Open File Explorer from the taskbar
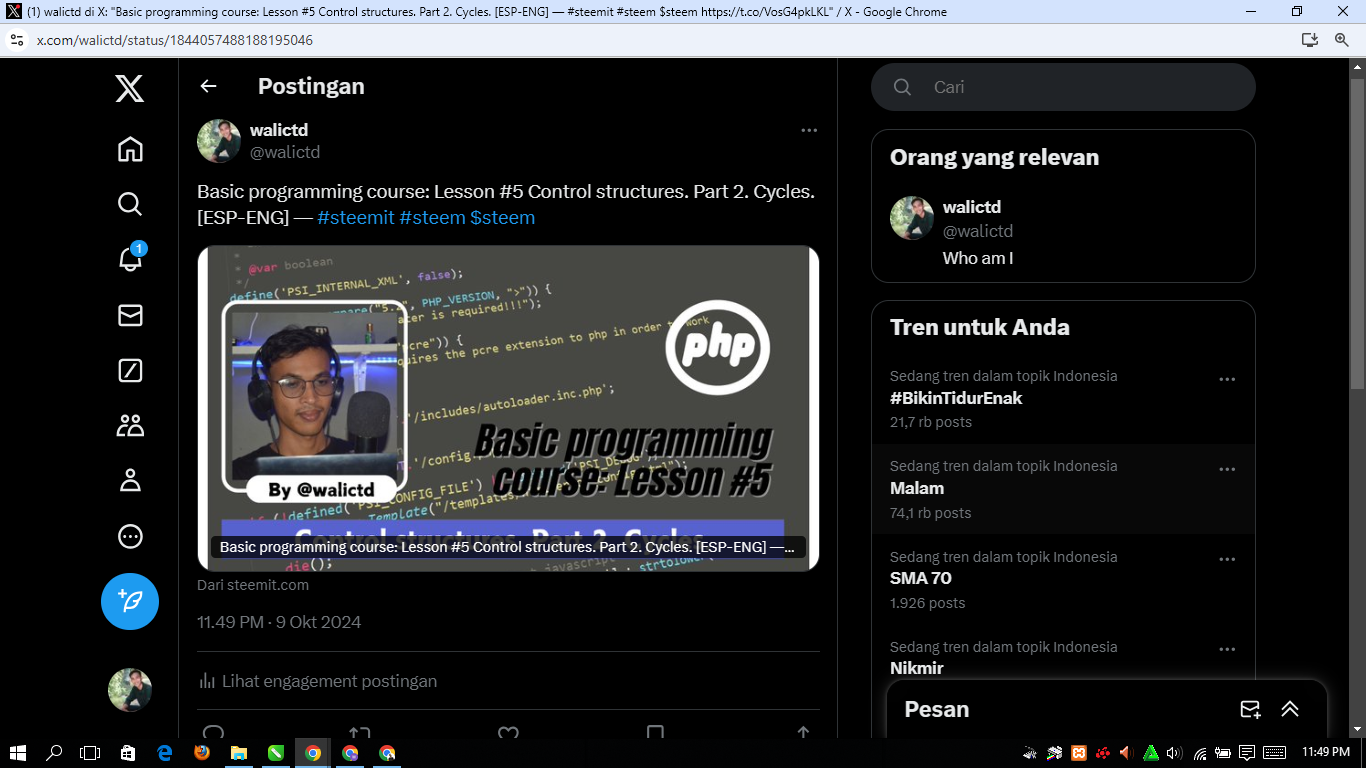 pos(239,753)
